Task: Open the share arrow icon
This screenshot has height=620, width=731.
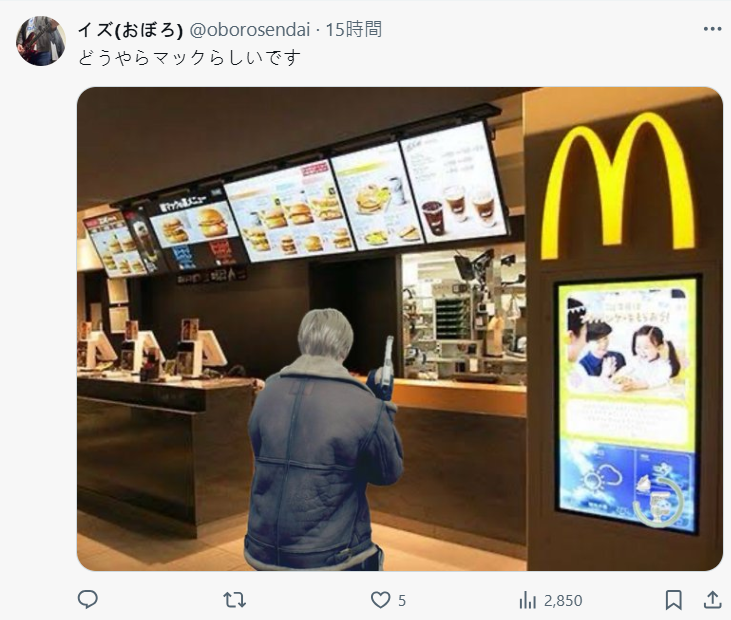Action: pyautogui.click(x=712, y=599)
